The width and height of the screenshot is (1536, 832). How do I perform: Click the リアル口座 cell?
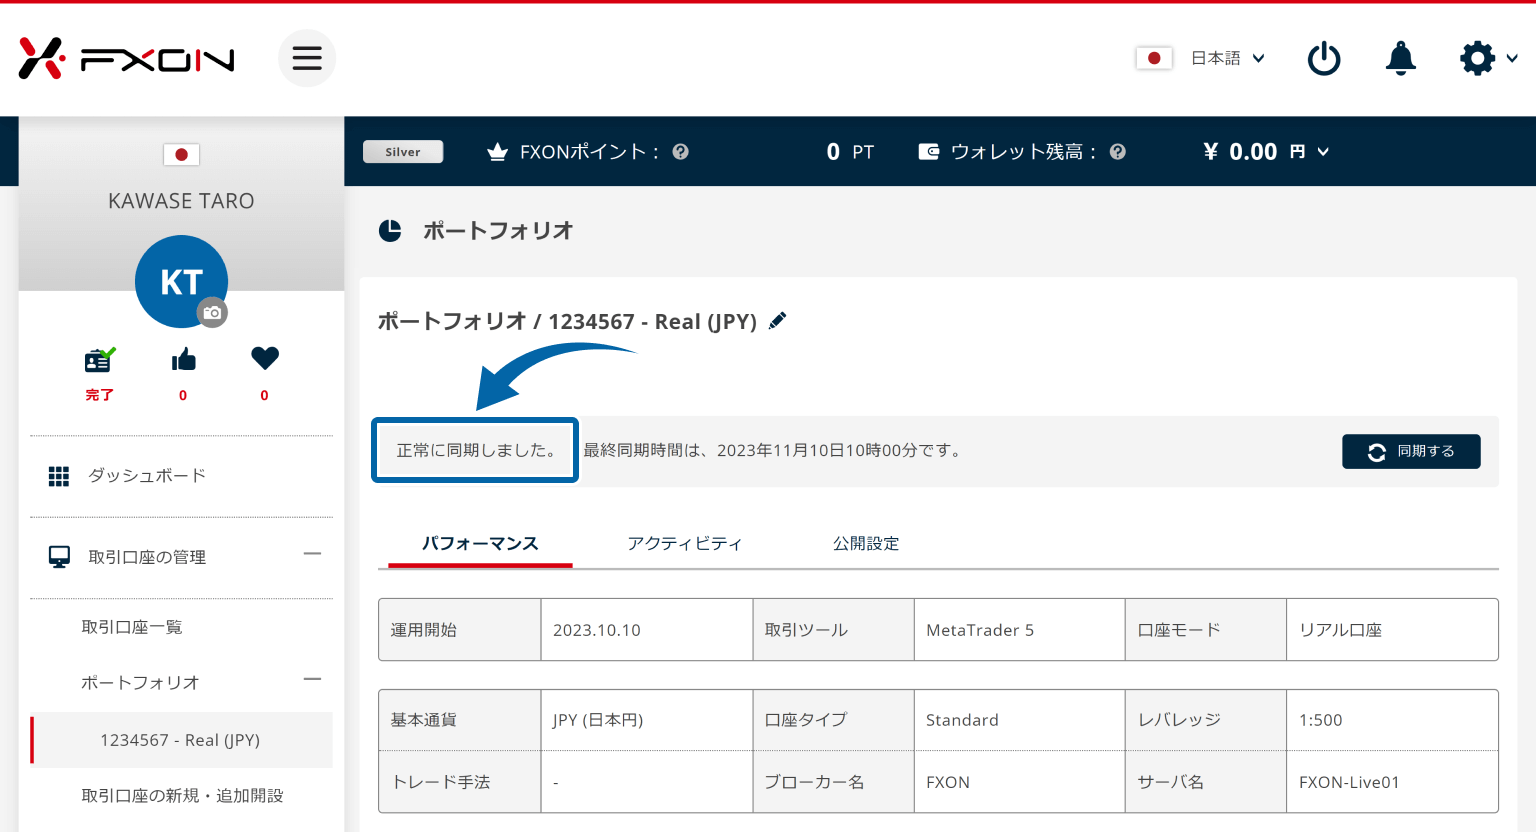click(x=1392, y=630)
